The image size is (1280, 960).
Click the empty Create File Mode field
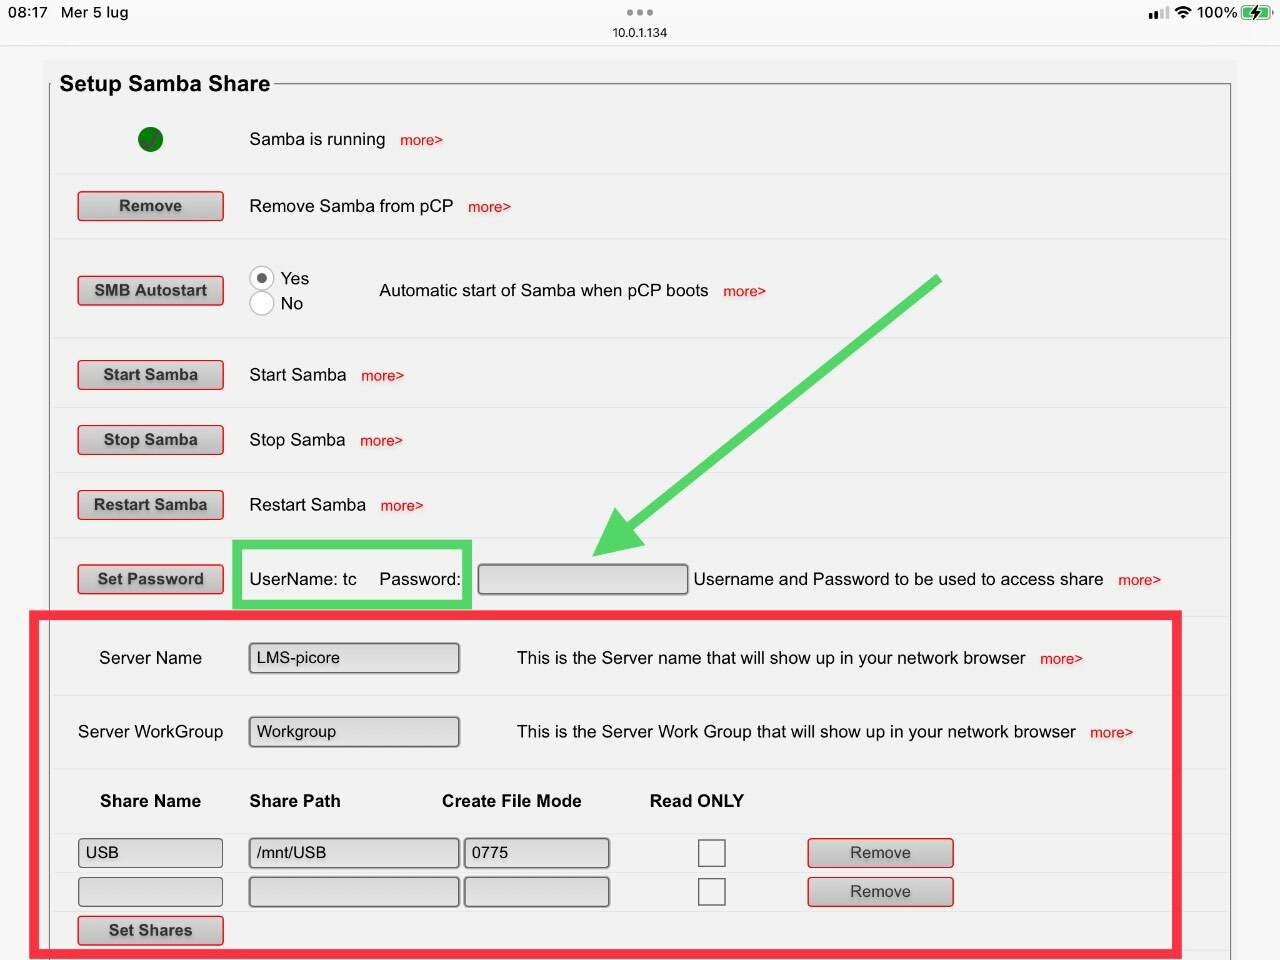click(537, 892)
